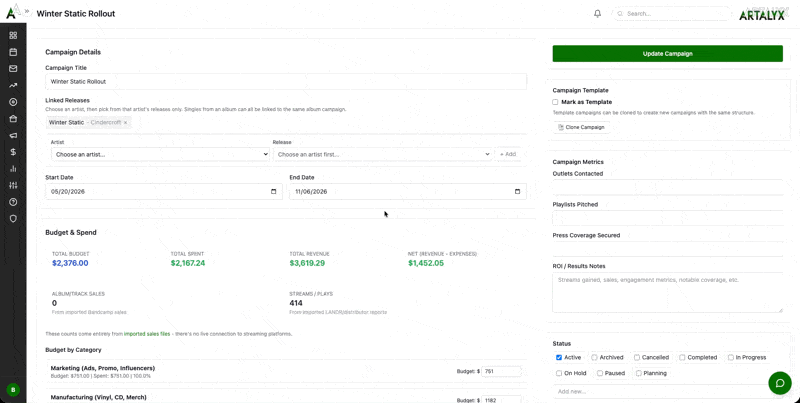Image resolution: width=800 pixels, height=403 pixels.
Task: Open the sliders settings icon in sidebar
Action: [13, 185]
